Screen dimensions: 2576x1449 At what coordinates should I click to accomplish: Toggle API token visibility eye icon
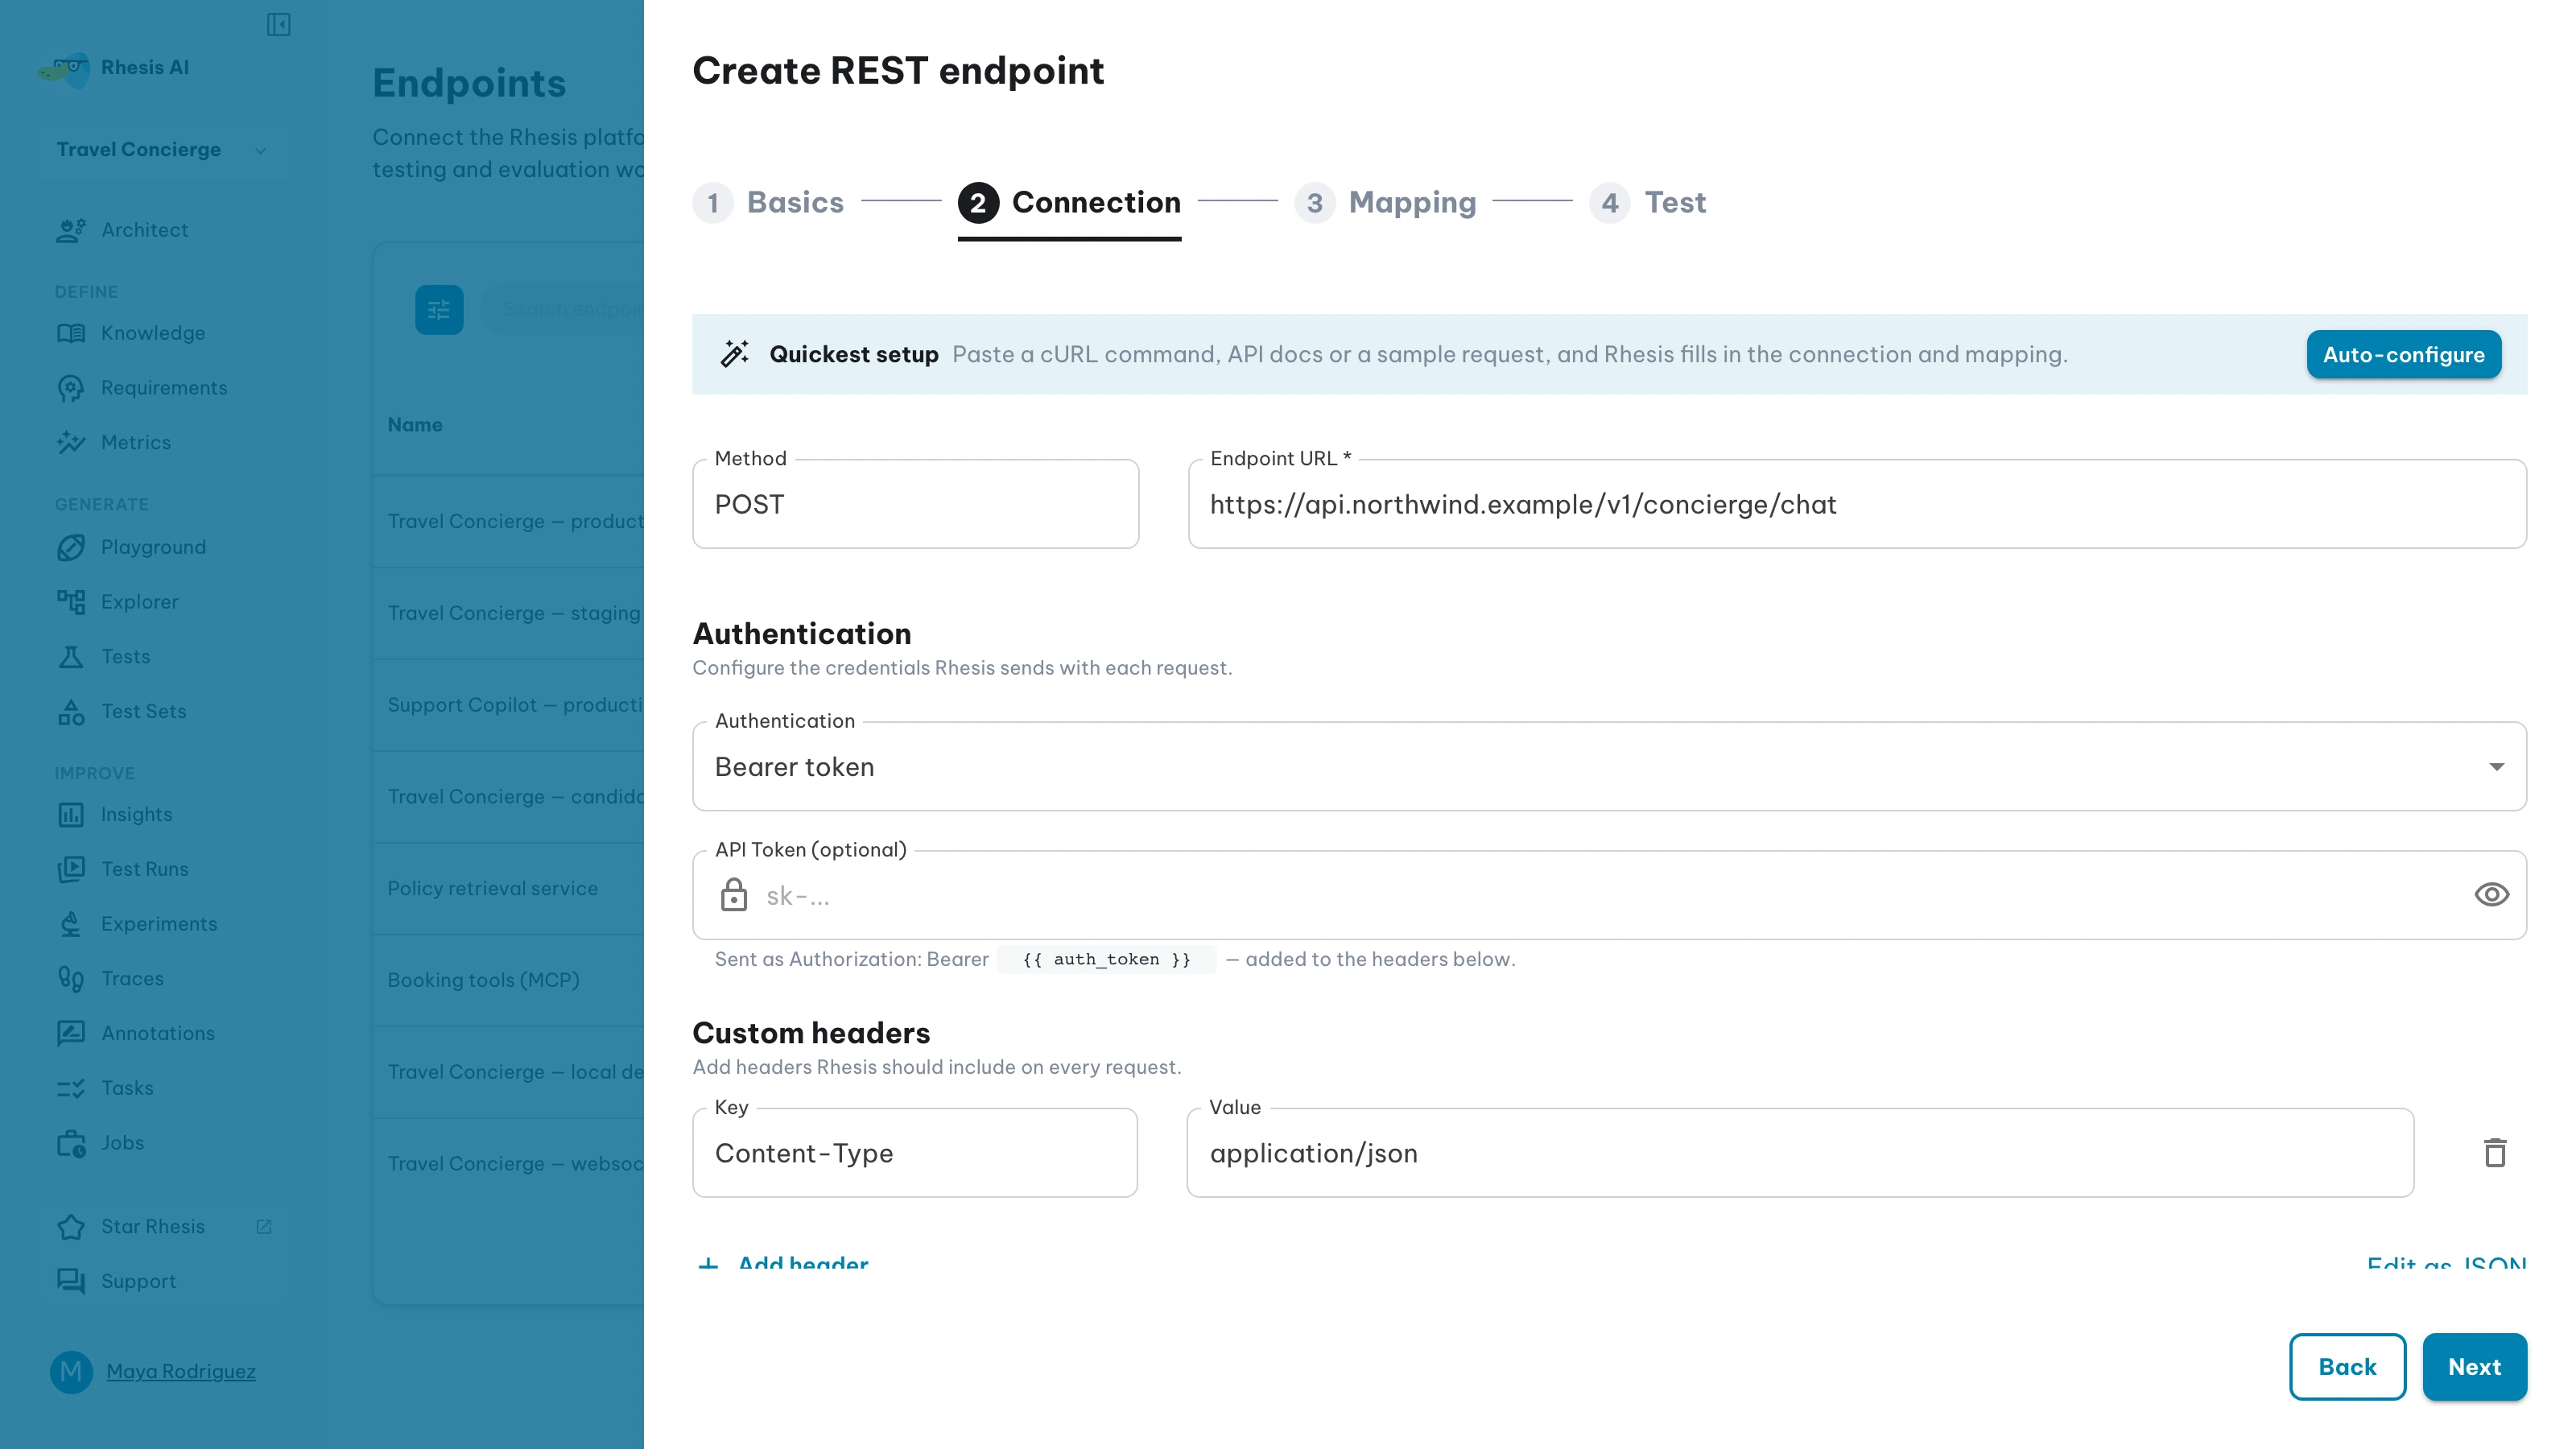tap(2491, 895)
